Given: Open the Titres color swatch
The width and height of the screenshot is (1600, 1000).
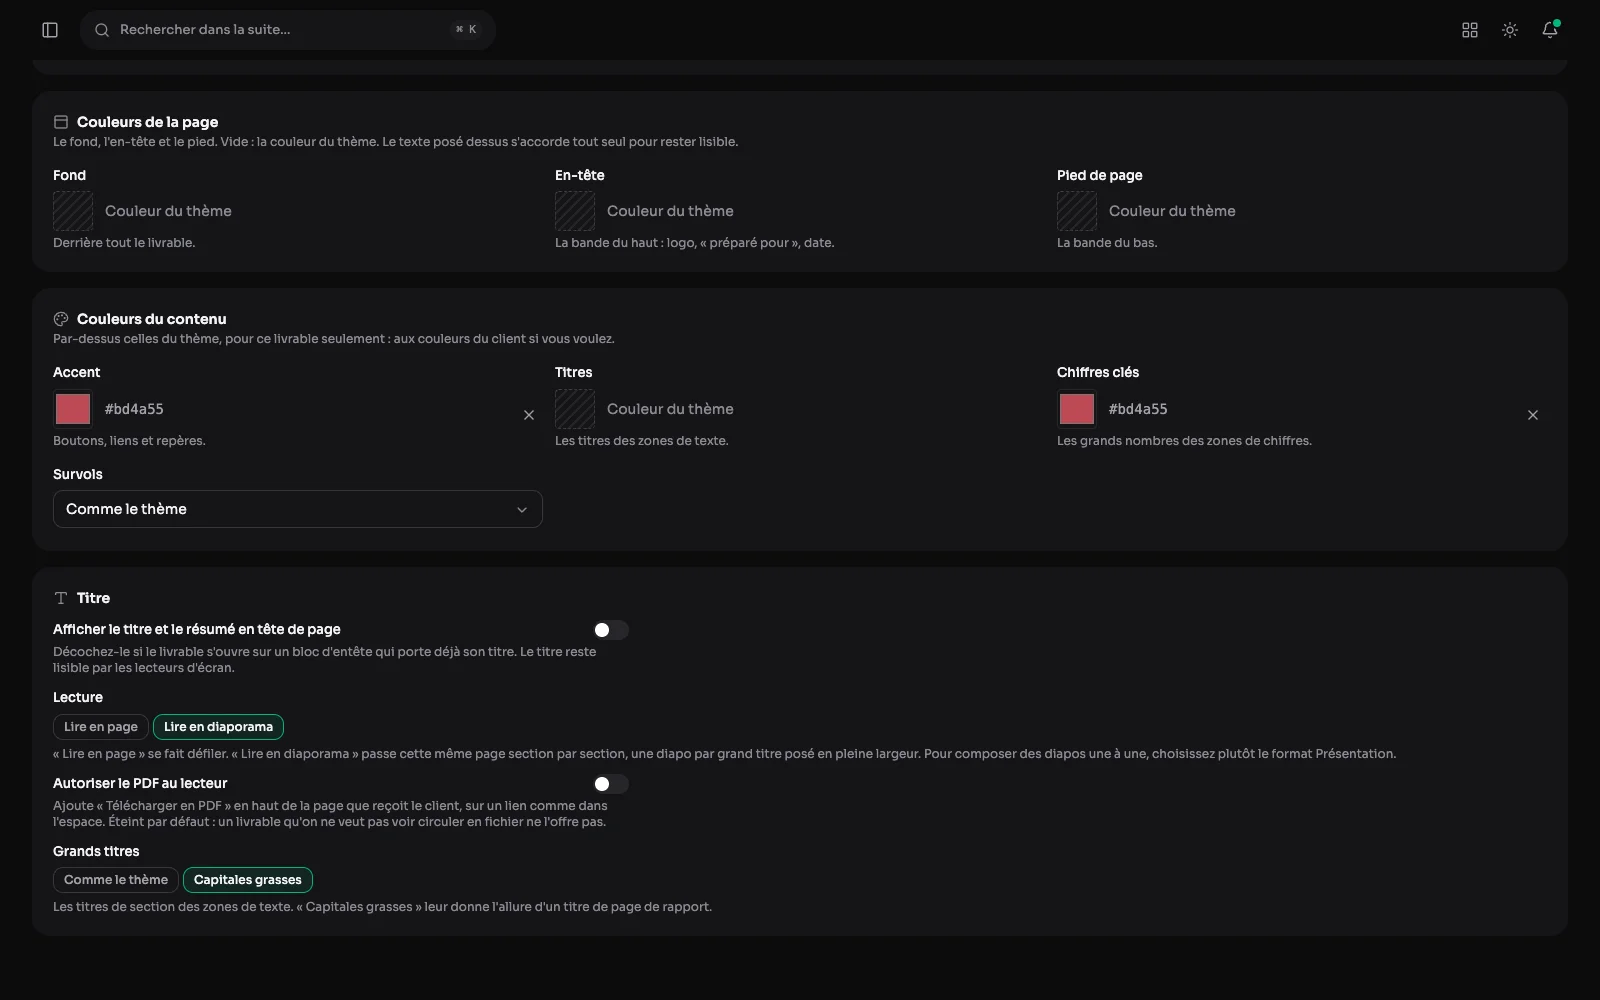Looking at the screenshot, I should pos(575,409).
